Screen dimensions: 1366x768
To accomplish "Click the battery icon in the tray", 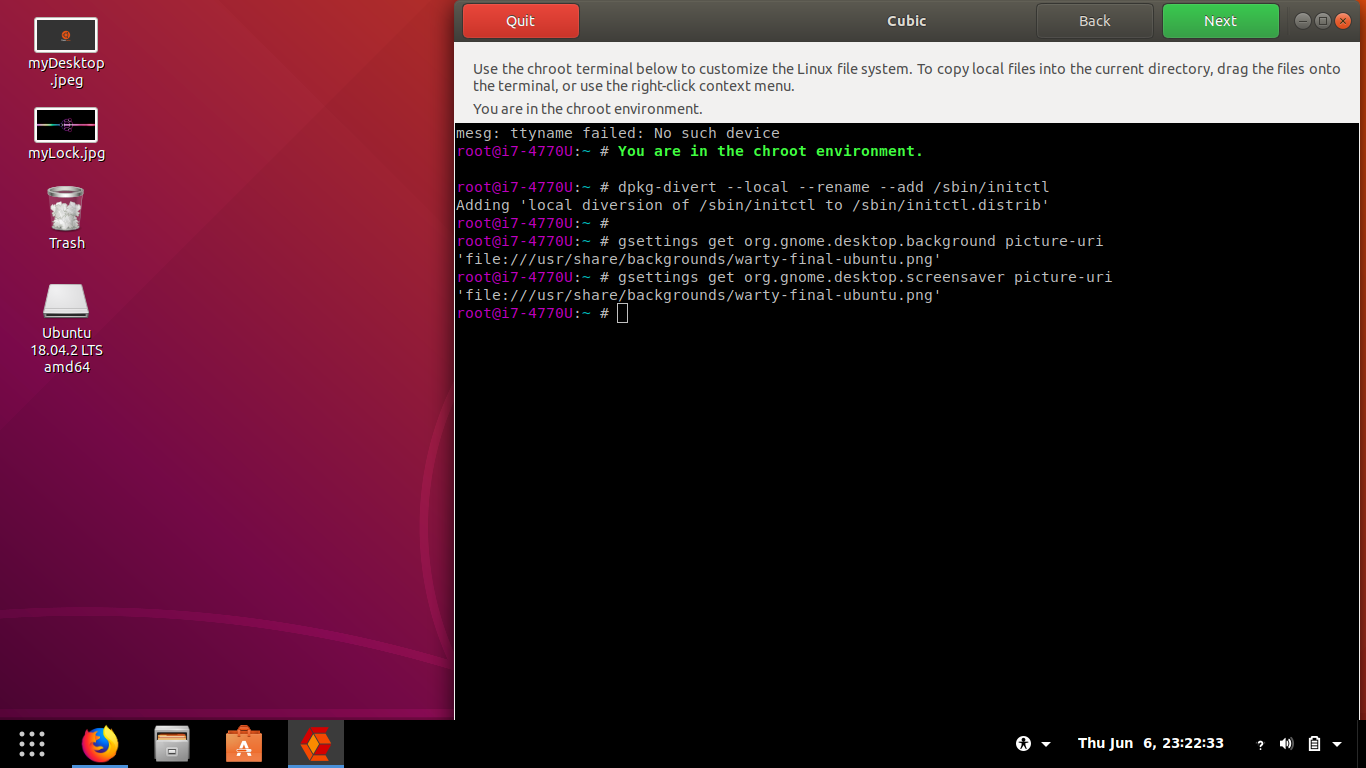I will (1314, 743).
